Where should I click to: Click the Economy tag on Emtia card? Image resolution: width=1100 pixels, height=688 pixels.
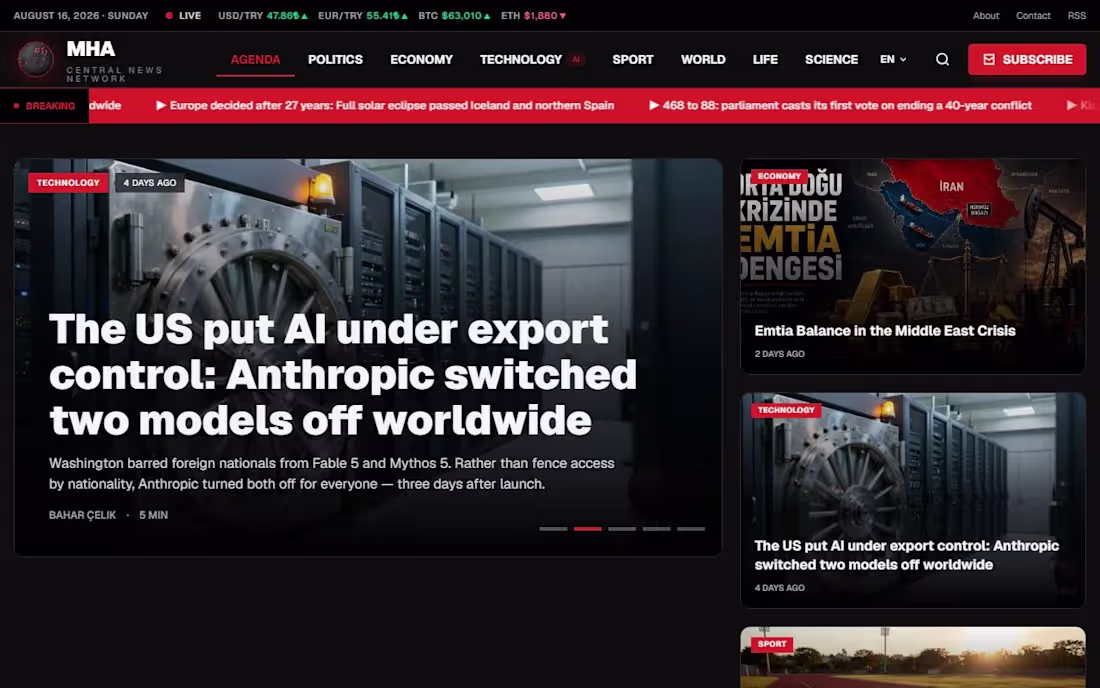[779, 176]
